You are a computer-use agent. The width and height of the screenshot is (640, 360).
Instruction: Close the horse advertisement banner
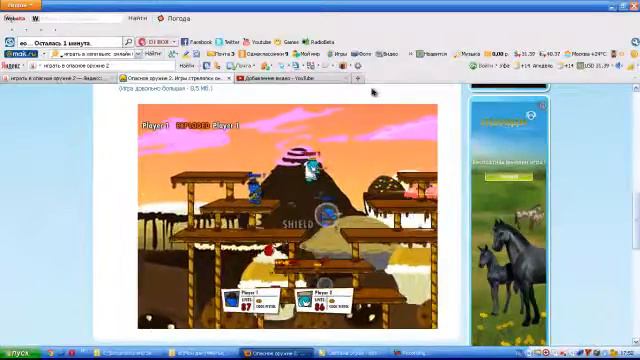tap(542, 106)
